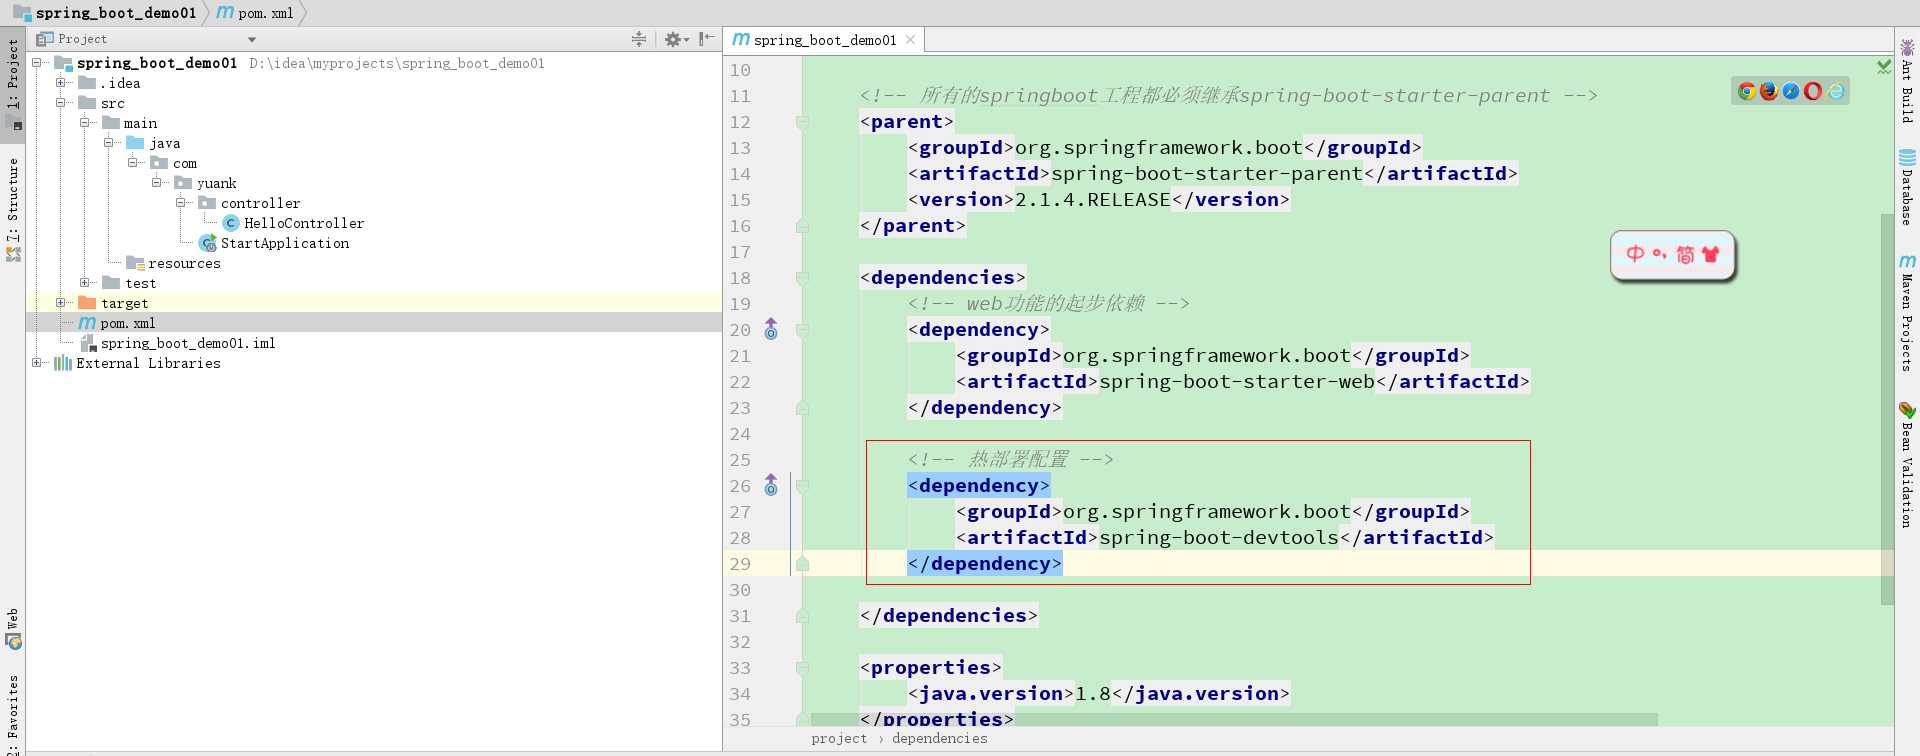Click the IME punctuation toggle

(x=1660, y=254)
